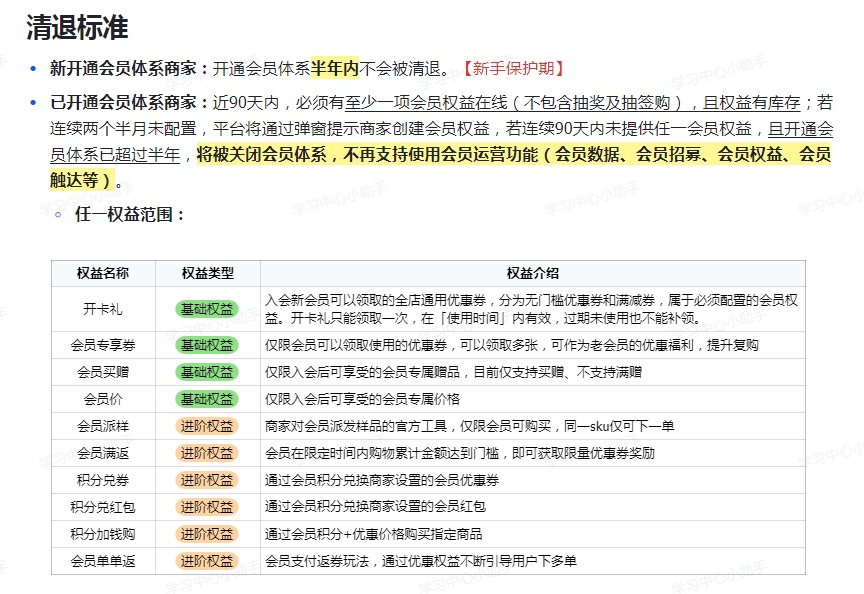The width and height of the screenshot is (864, 594).
Task: Select the 会员满返 table cell
Action: point(103,453)
